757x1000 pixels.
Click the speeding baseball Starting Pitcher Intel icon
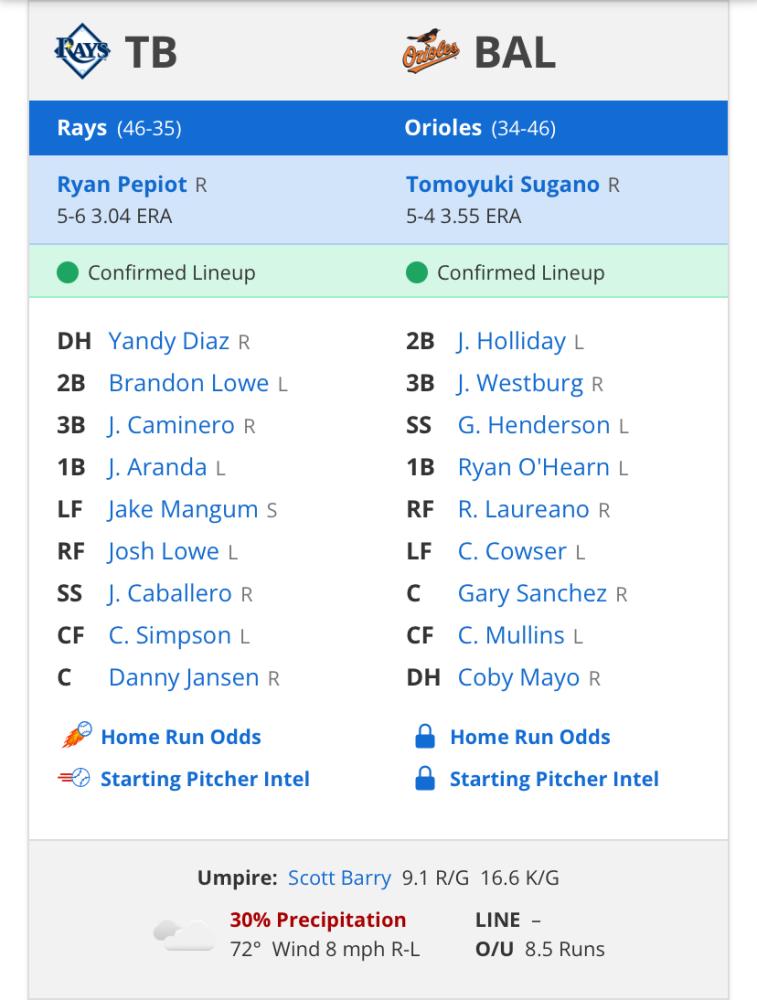tap(74, 777)
